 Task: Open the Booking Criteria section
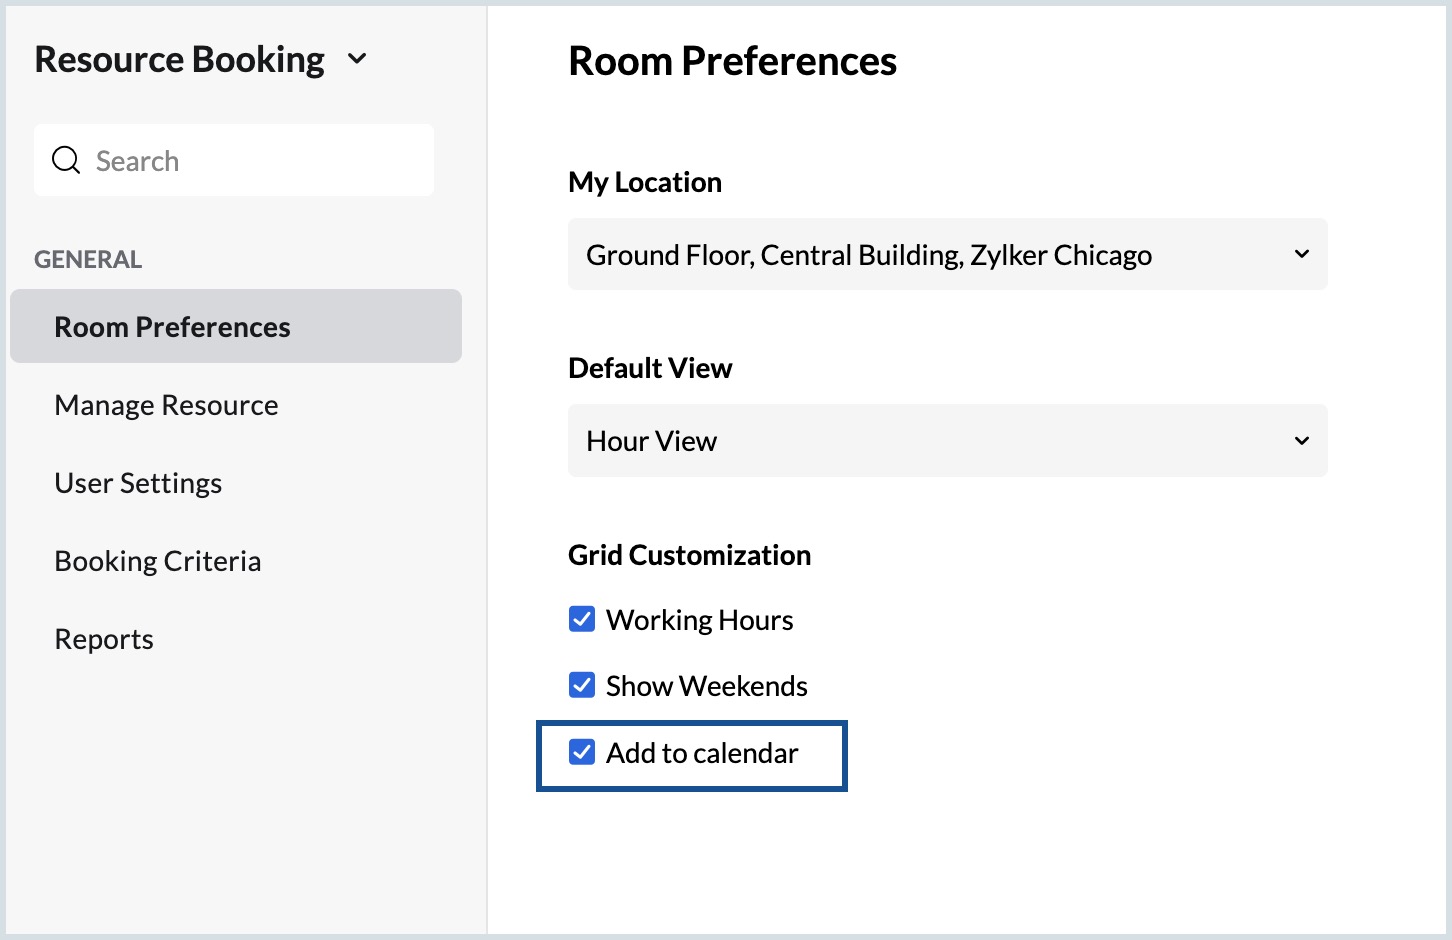(x=158, y=561)
